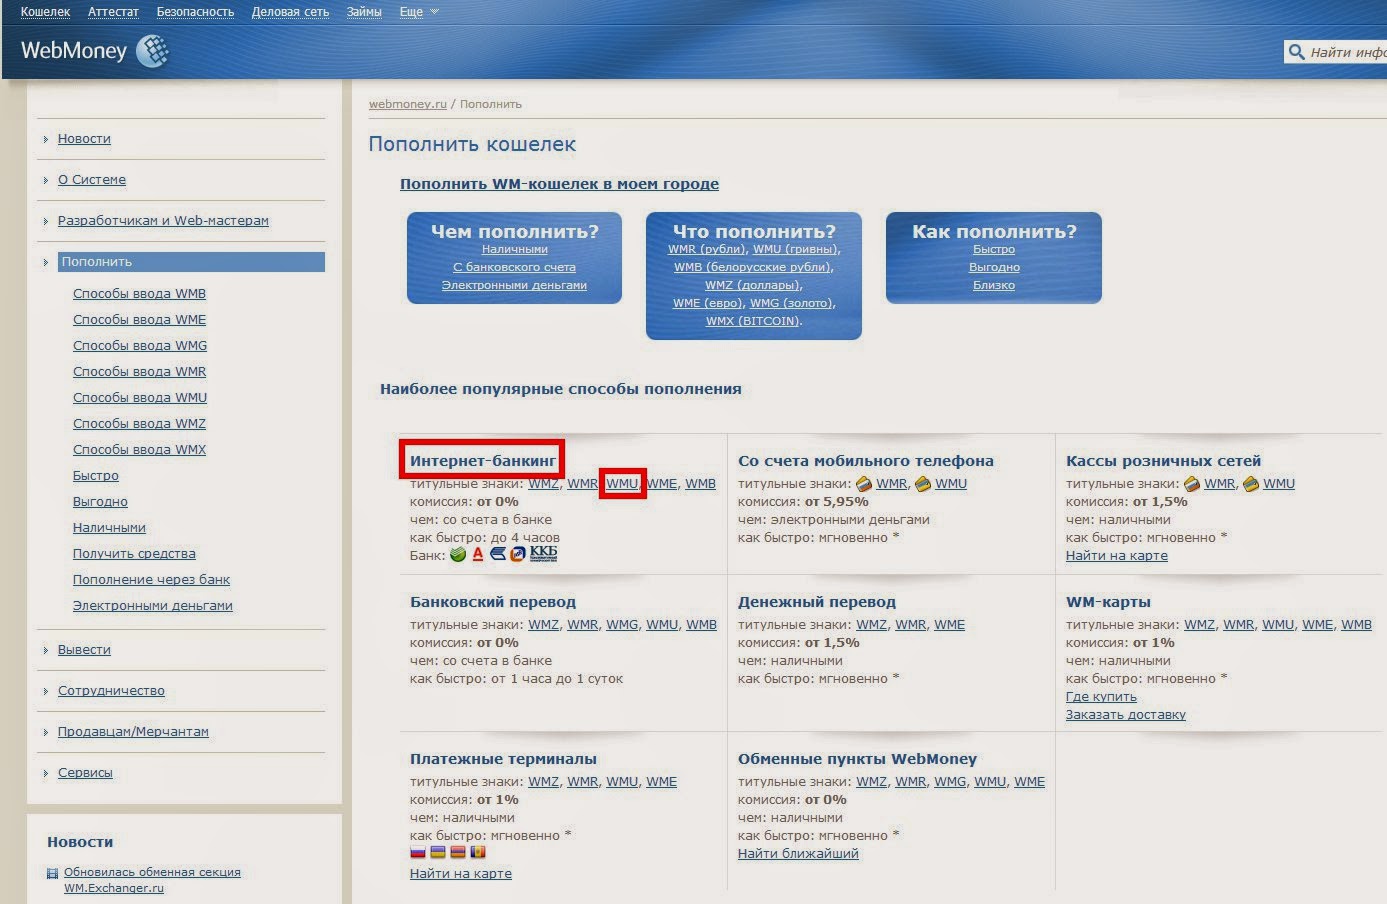Open the Еще dropdown in the top menu

tap(419, 12)
